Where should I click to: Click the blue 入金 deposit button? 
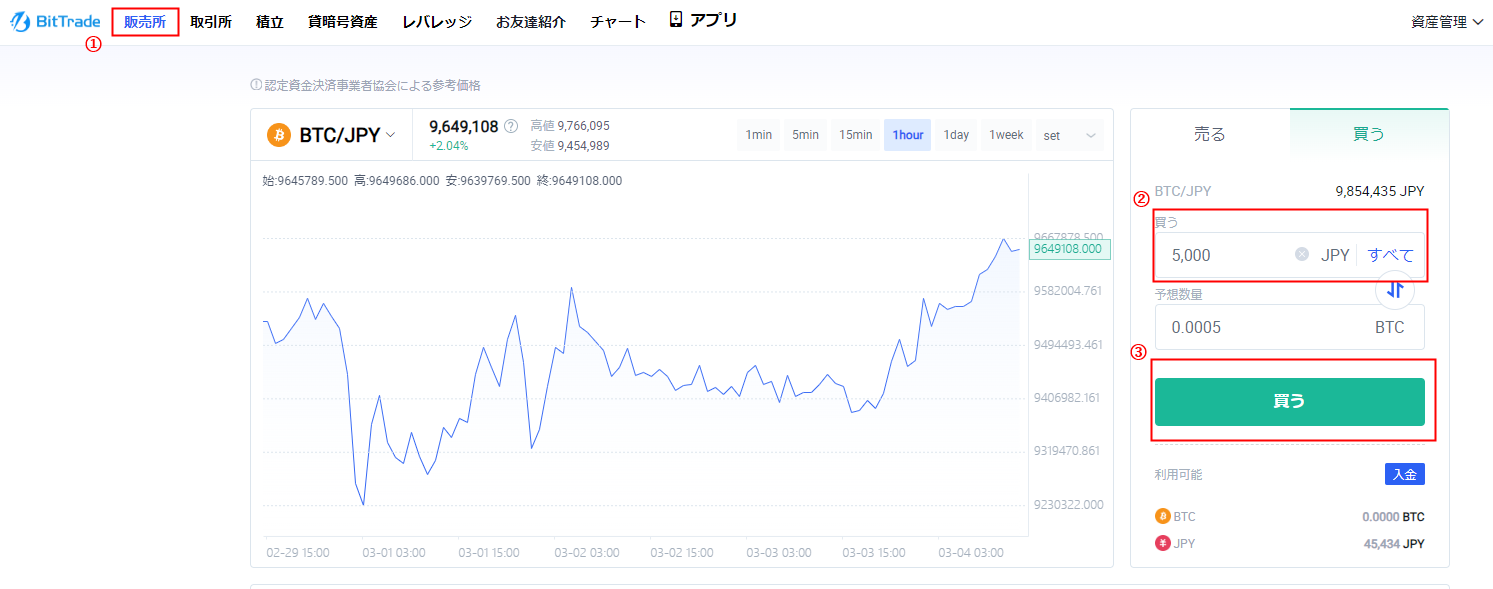[x=1404, y=475]
